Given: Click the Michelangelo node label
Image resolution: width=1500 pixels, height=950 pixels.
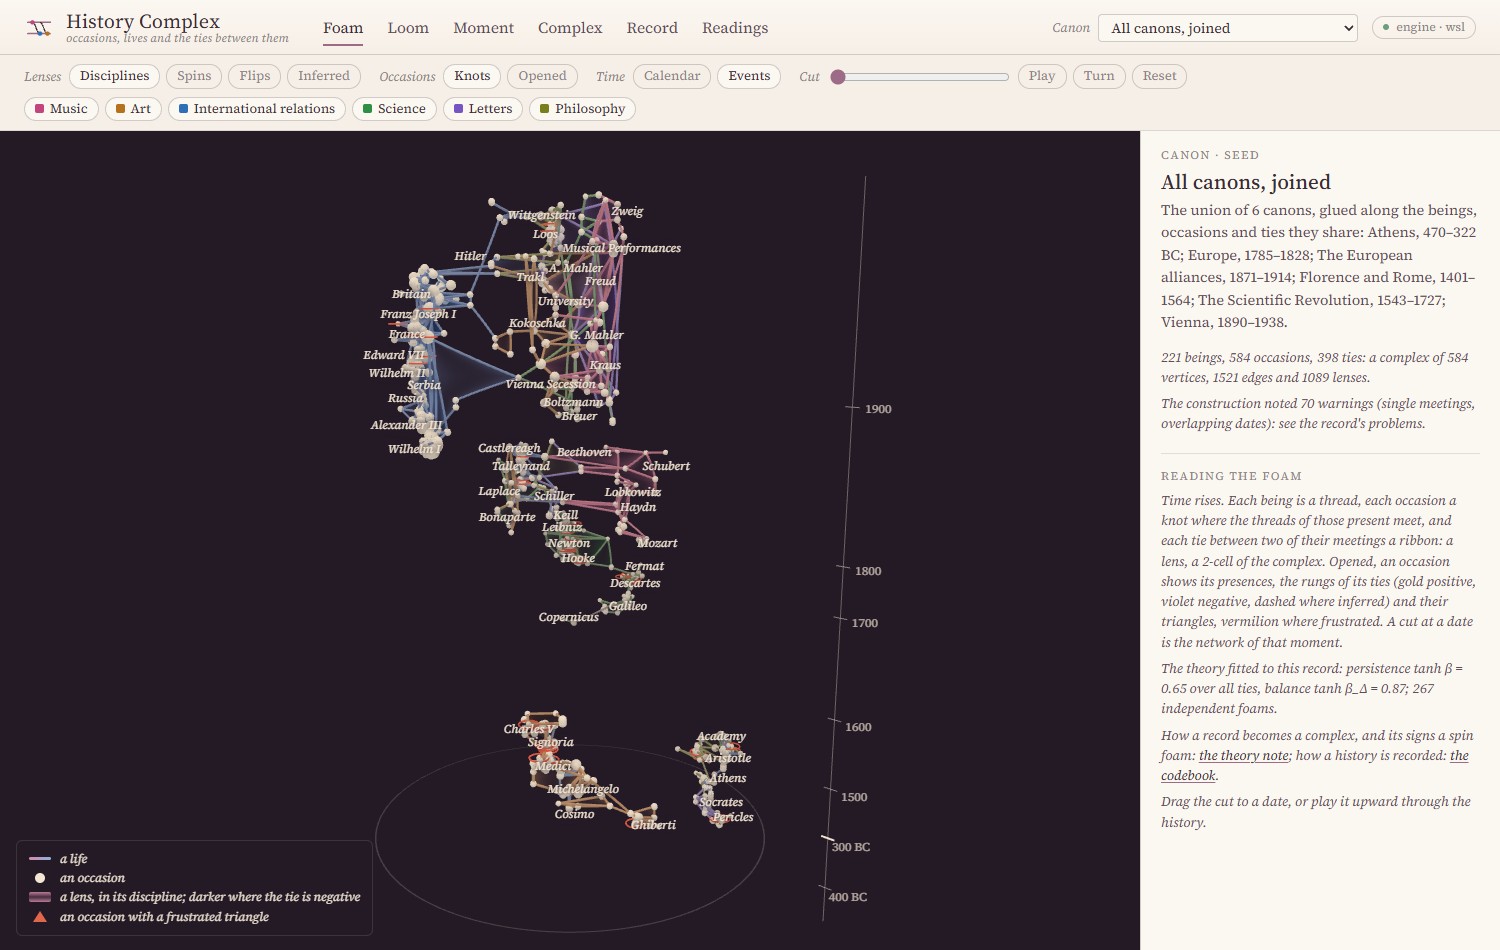Looking at the screenshot, I should (x=583, y=789).
